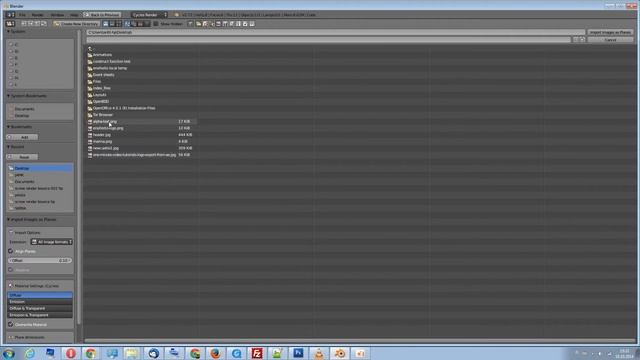Click the Reset recent list button

pos(23,157)
